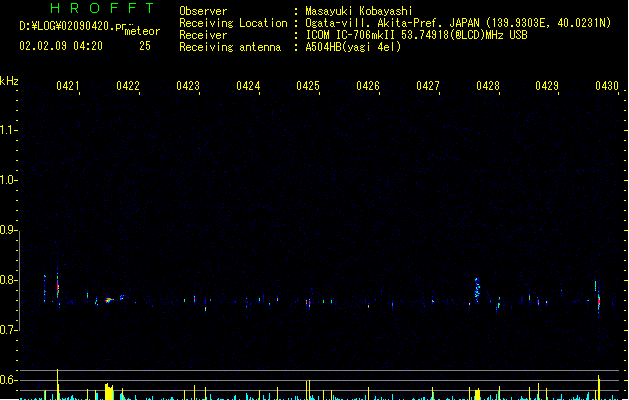Click the 0.8 kHz axis label

coord(8,280)
